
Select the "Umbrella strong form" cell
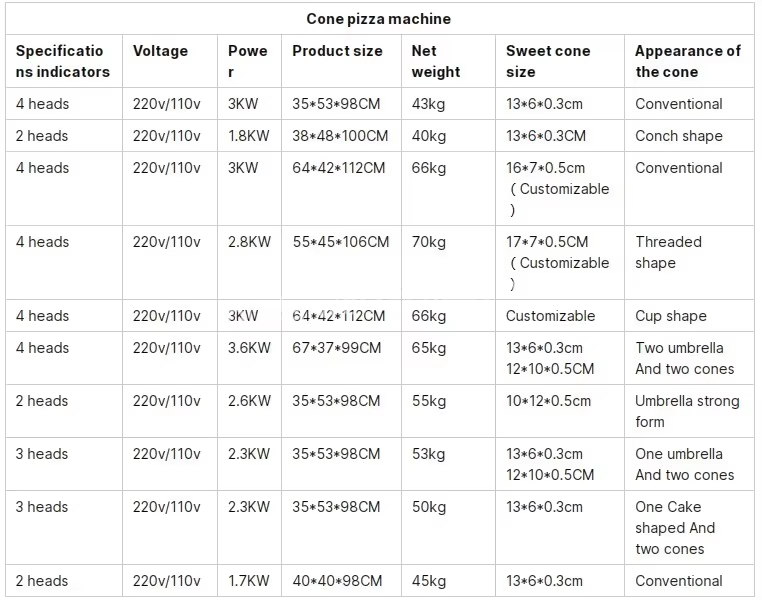pos(687,411)
